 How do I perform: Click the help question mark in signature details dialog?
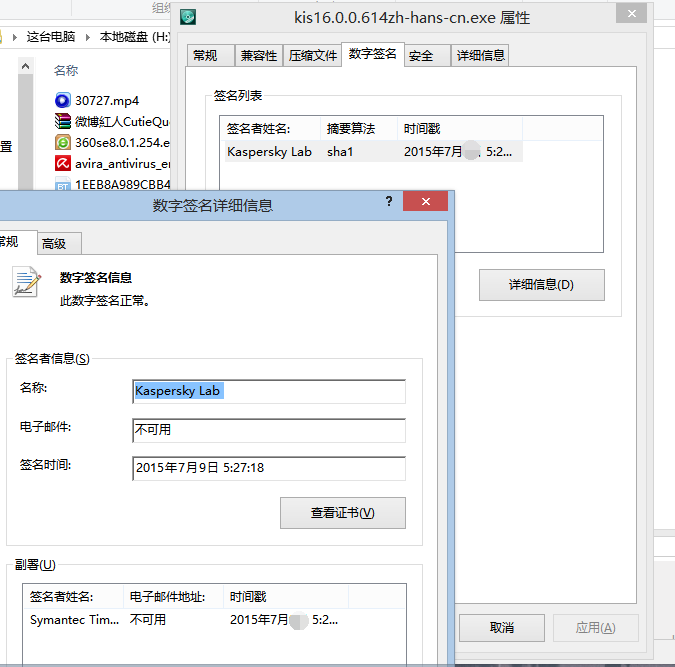389,201
